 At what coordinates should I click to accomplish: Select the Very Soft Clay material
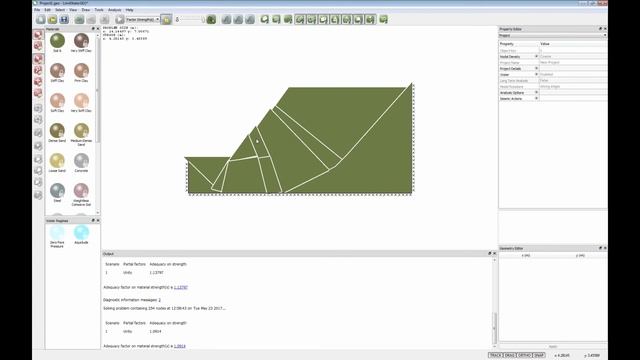(x=81, y=102)
